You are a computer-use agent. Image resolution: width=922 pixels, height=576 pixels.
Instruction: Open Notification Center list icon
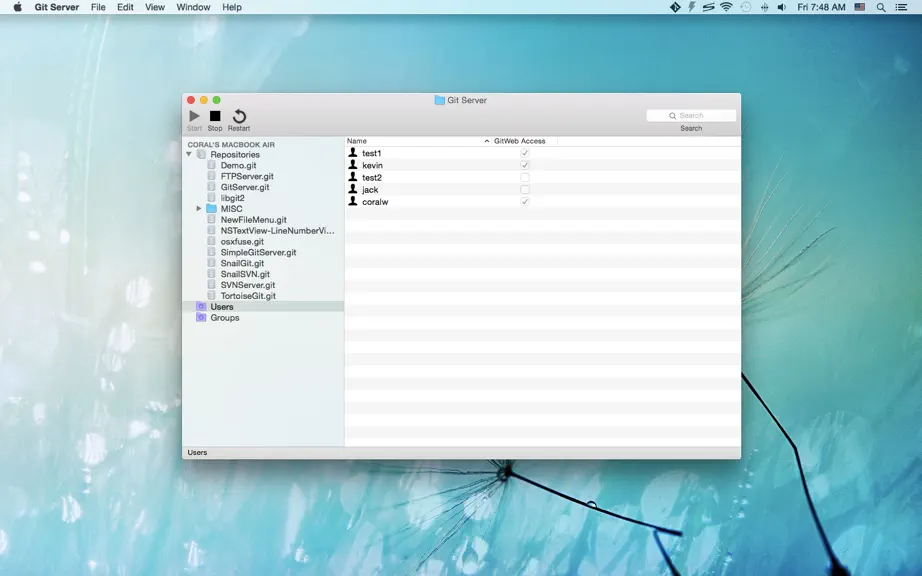point(901,7)
